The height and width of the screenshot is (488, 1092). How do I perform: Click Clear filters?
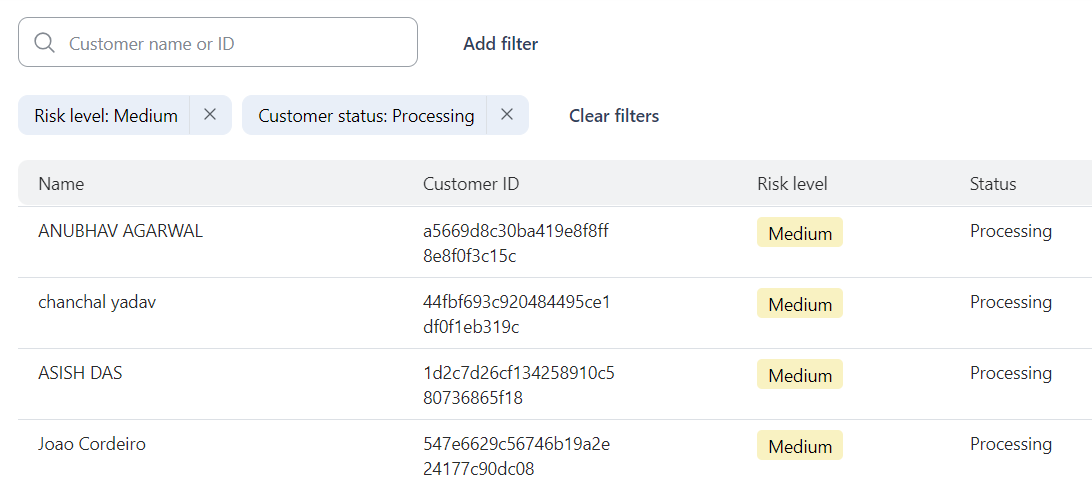coord(614,116)
